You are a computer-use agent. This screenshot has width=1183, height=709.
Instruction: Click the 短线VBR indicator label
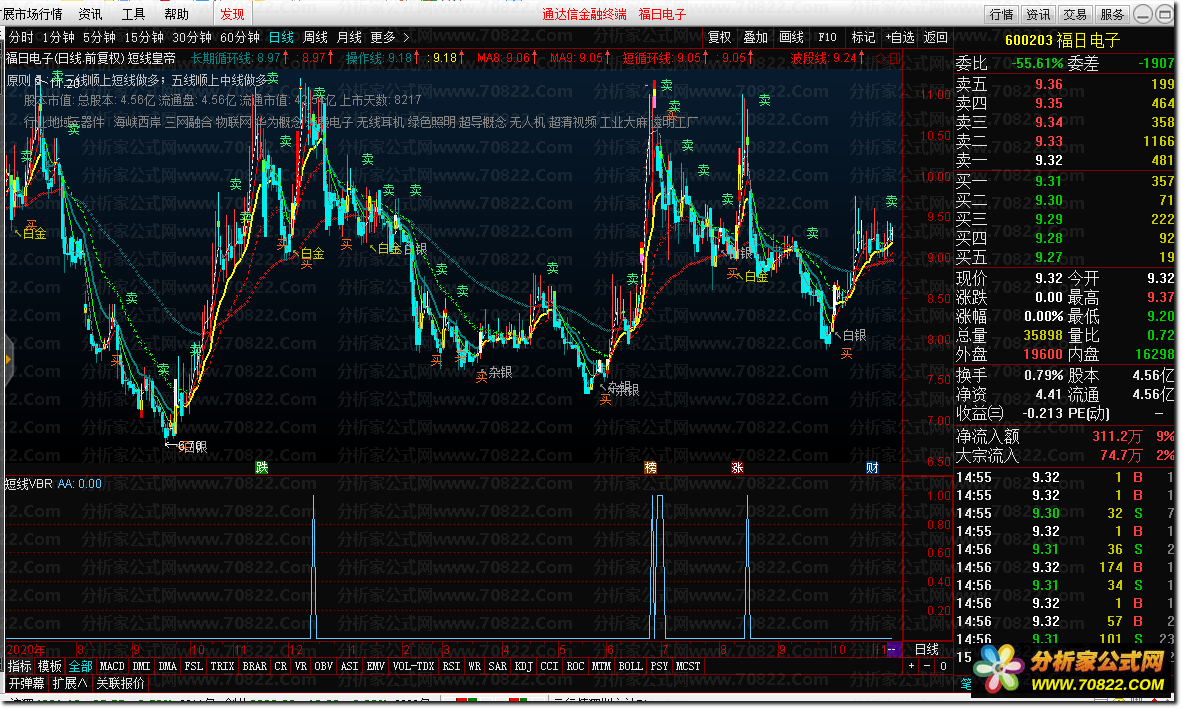coord(29,483)
